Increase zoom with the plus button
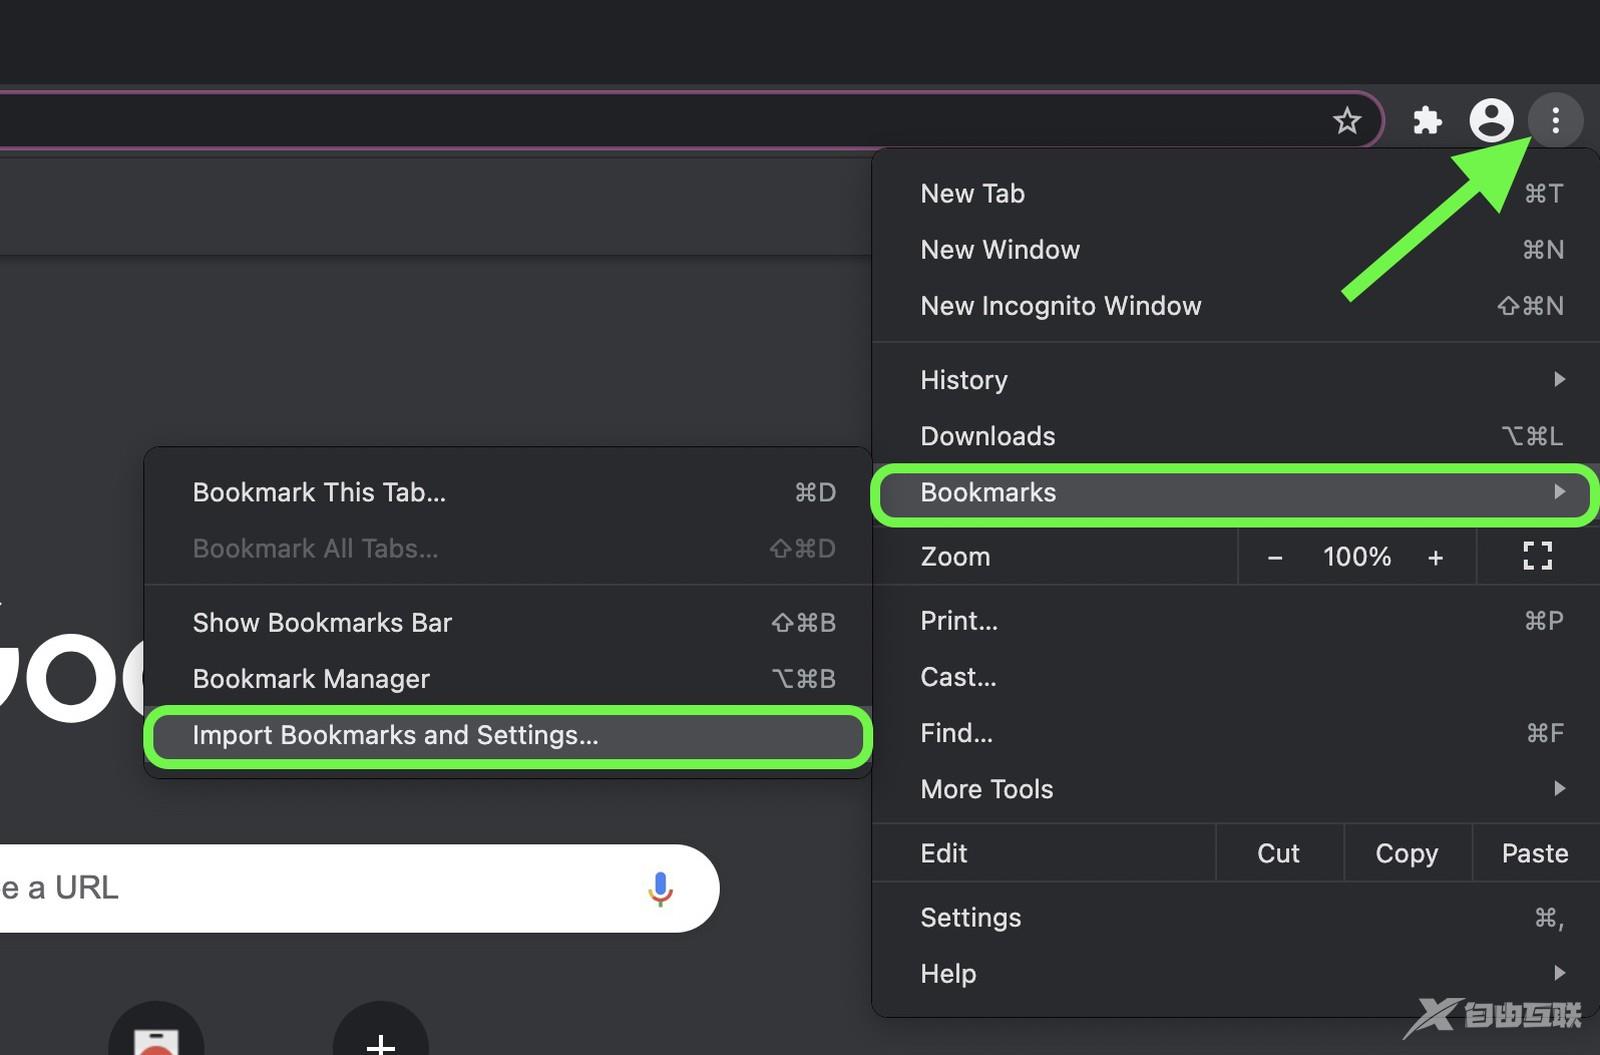 click(x=1435, y=558)
